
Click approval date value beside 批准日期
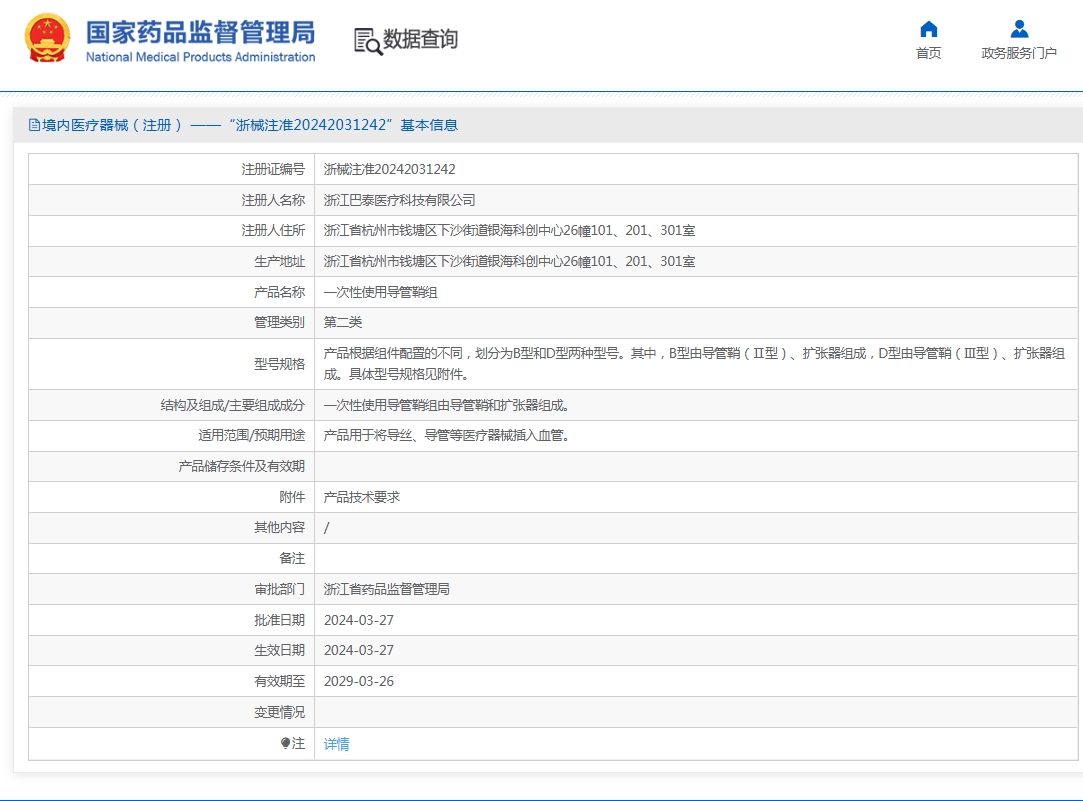click(359, 620)
